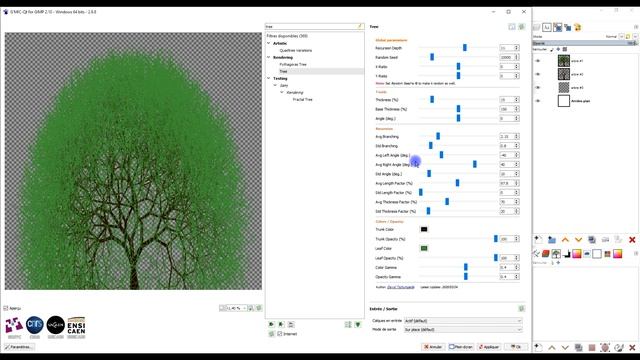
Task: Click the delete red X in lower GIMP dock
Action: point(632,347)
